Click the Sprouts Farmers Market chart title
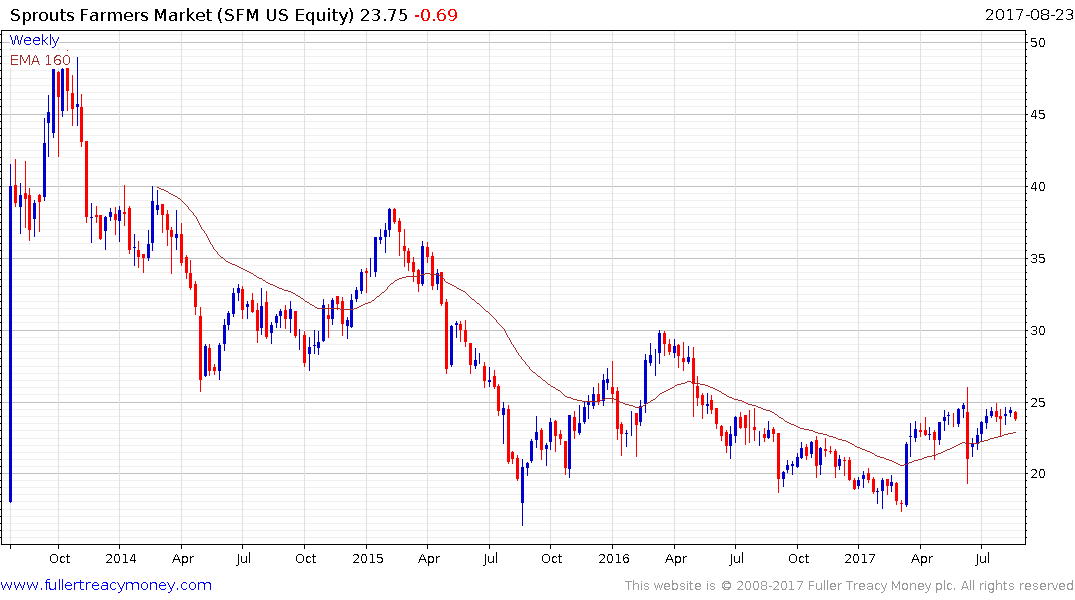This screenshot has width=1075, height=600. (181, 15)
